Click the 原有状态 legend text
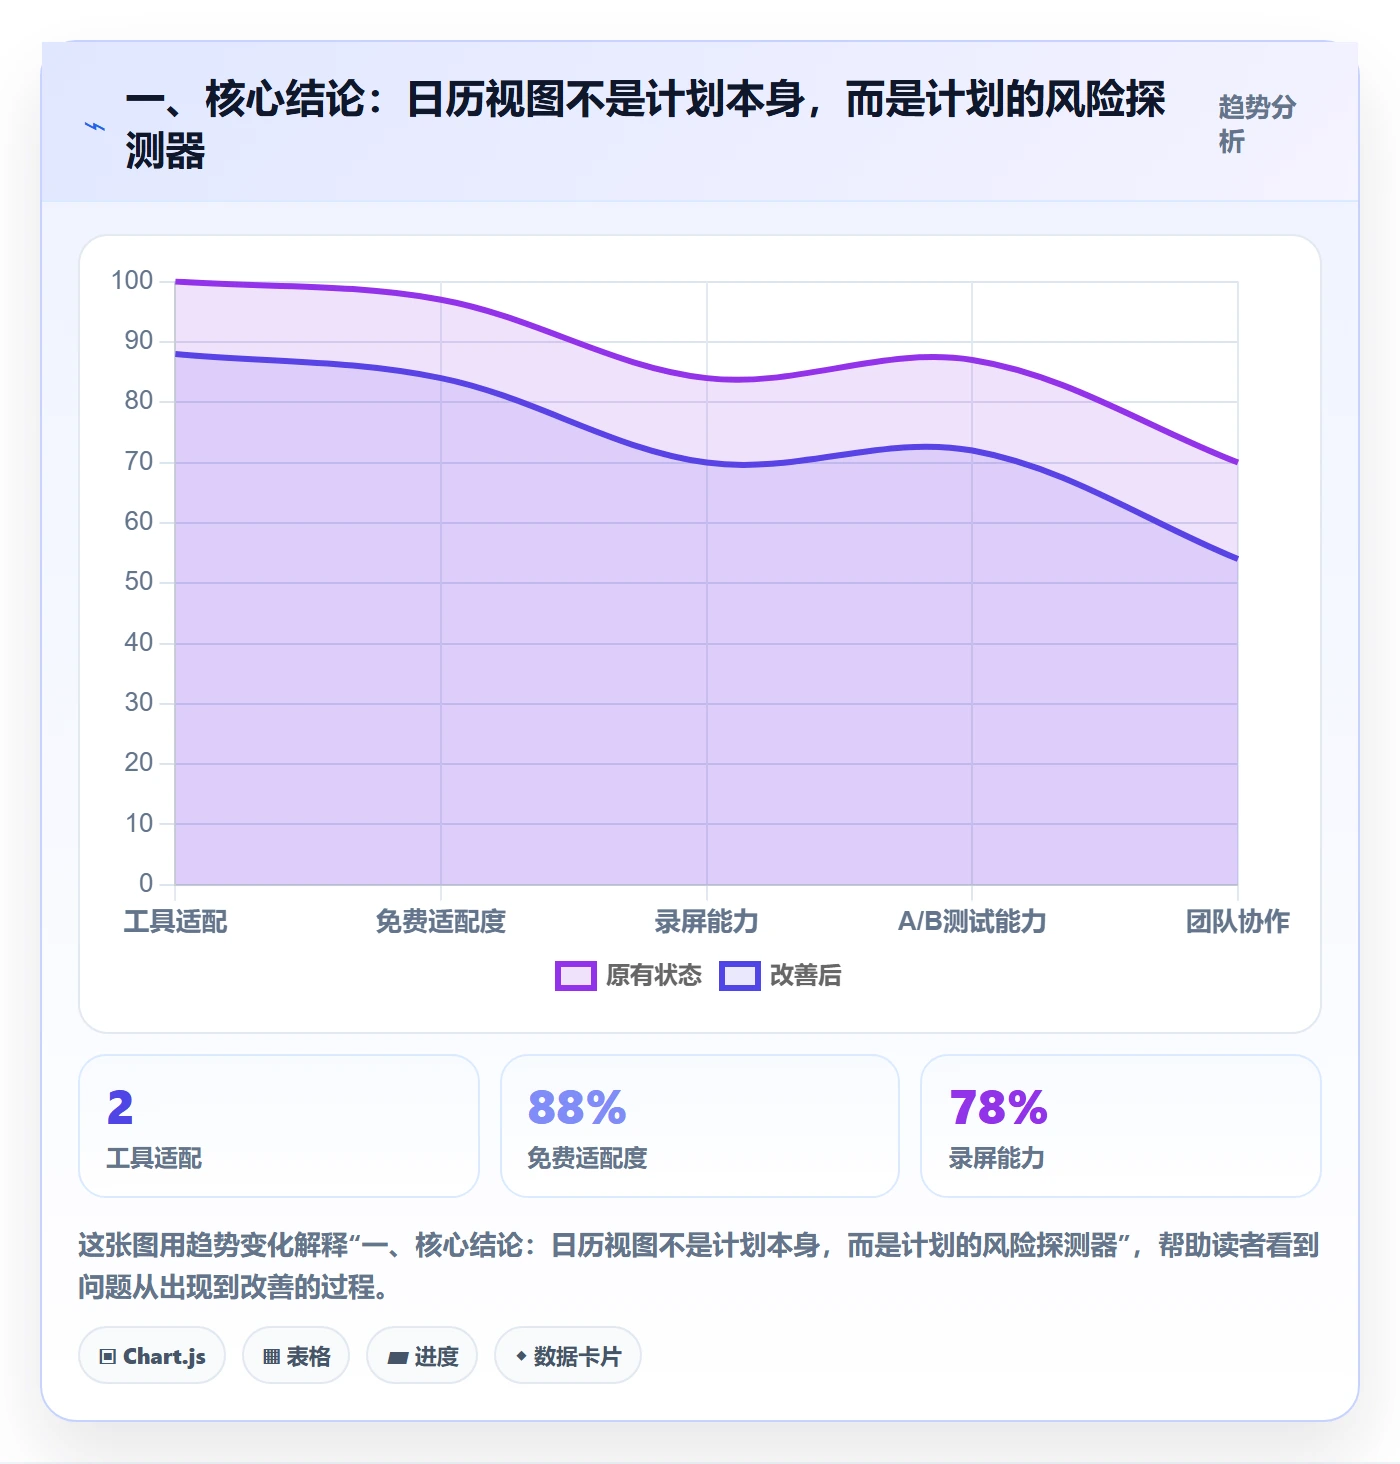Viewport: 1400px width, 1464px height. pos(654,976)
